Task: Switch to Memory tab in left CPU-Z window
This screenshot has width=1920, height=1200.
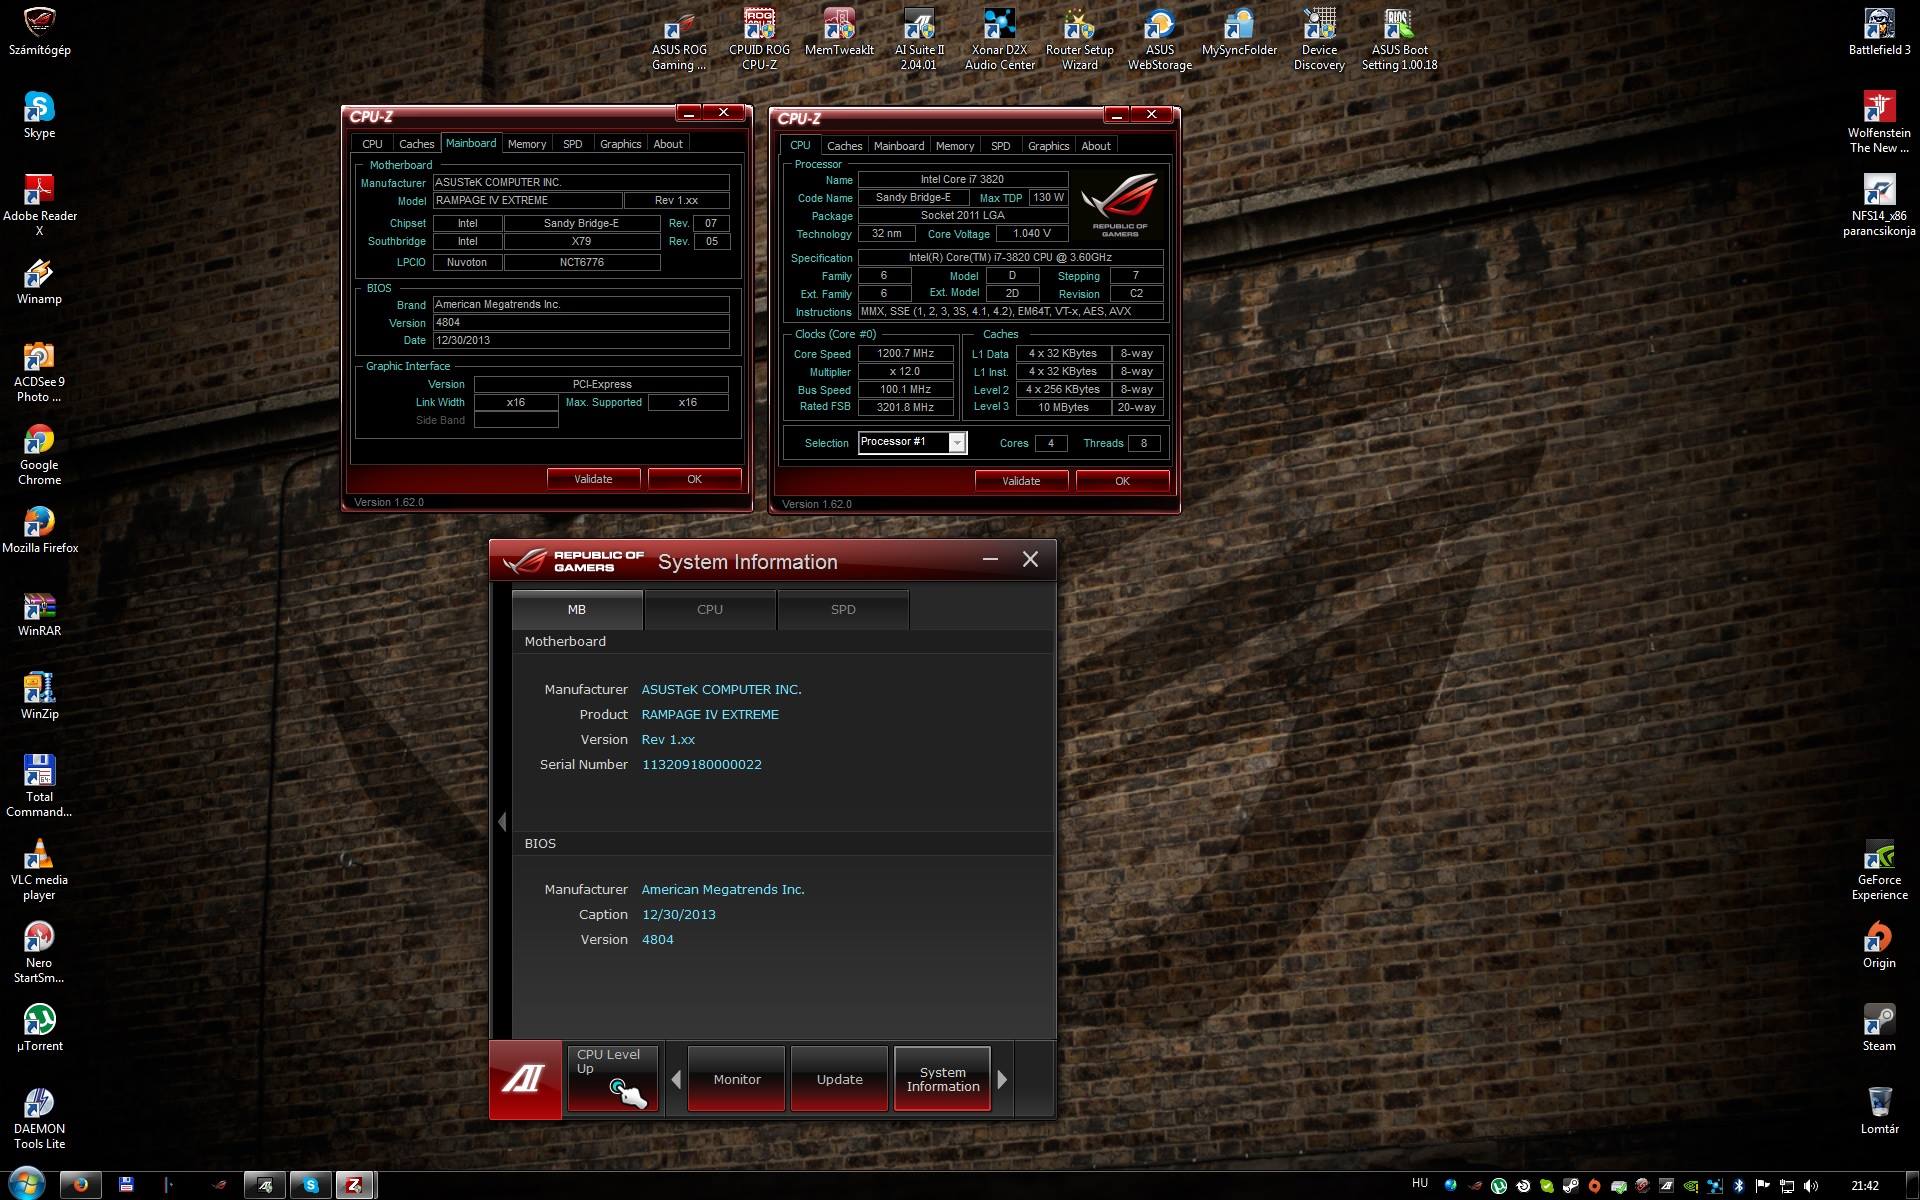Action: (x=527, y=144)
